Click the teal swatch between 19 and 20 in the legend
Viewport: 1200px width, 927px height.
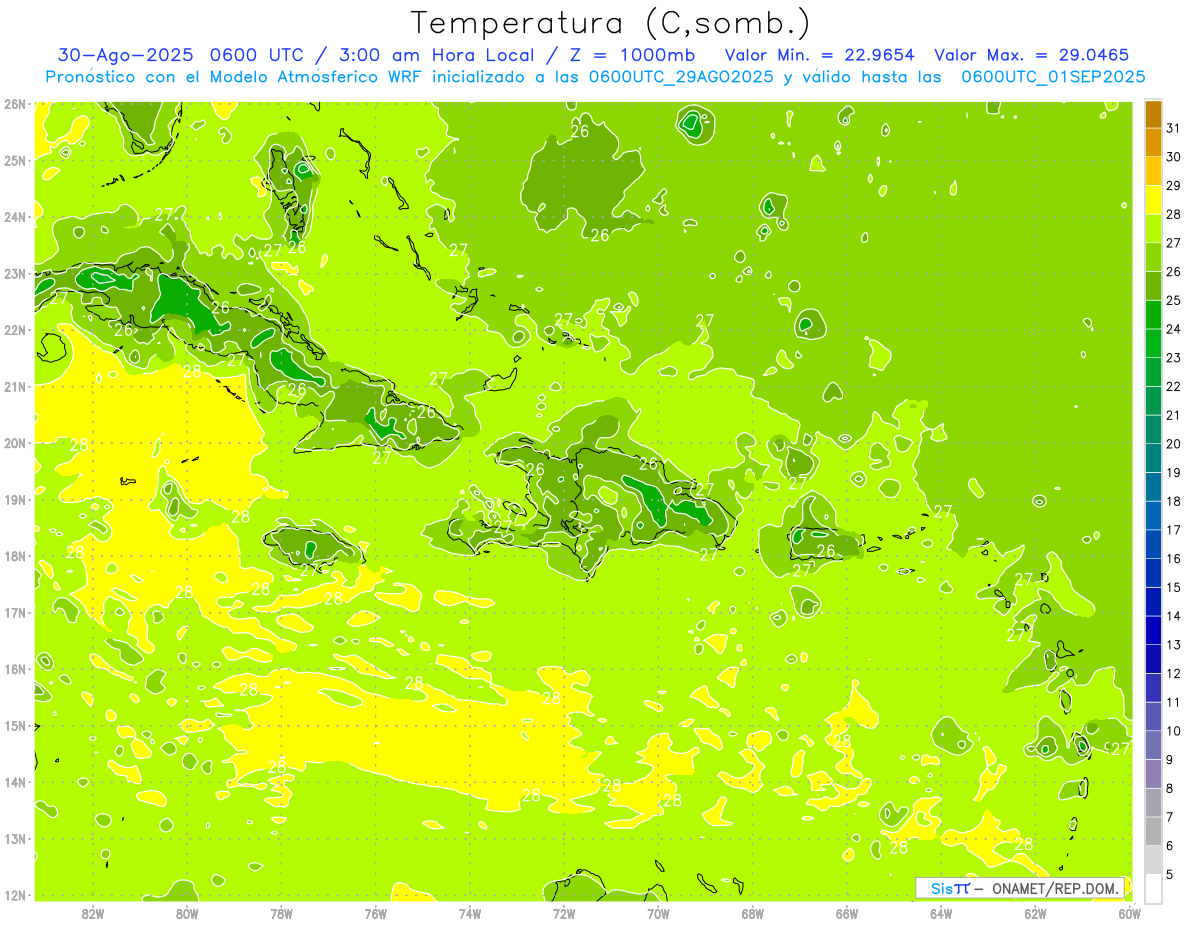1153,458
